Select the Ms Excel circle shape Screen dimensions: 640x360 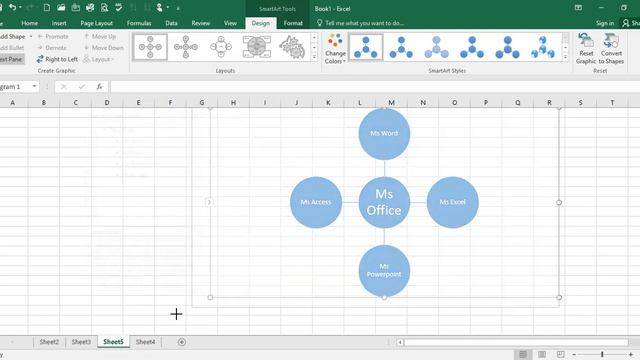tap(453, 202)
